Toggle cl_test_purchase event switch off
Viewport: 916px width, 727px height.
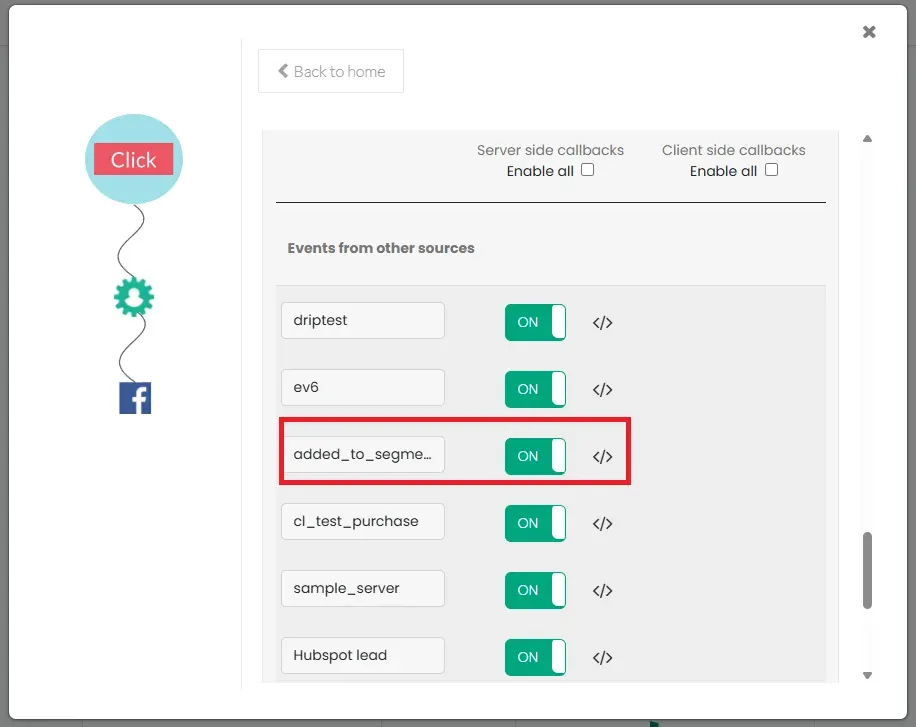[535, 523]
